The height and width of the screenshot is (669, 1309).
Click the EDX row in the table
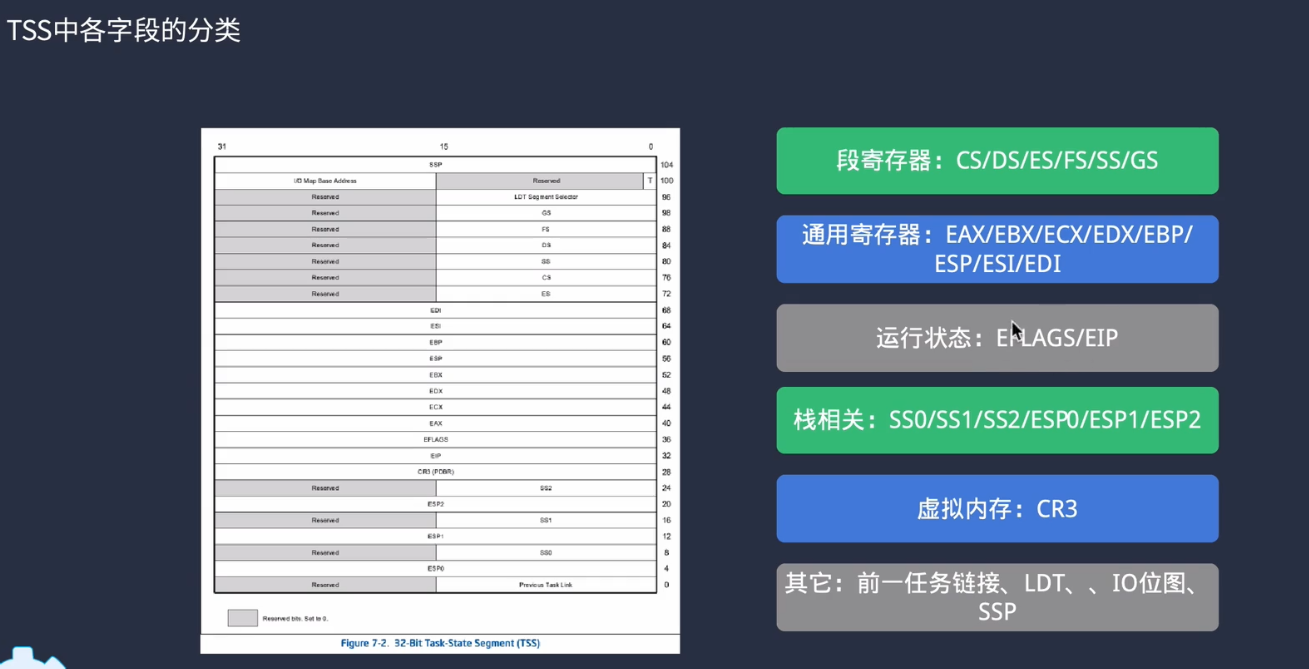click(435, 391)
